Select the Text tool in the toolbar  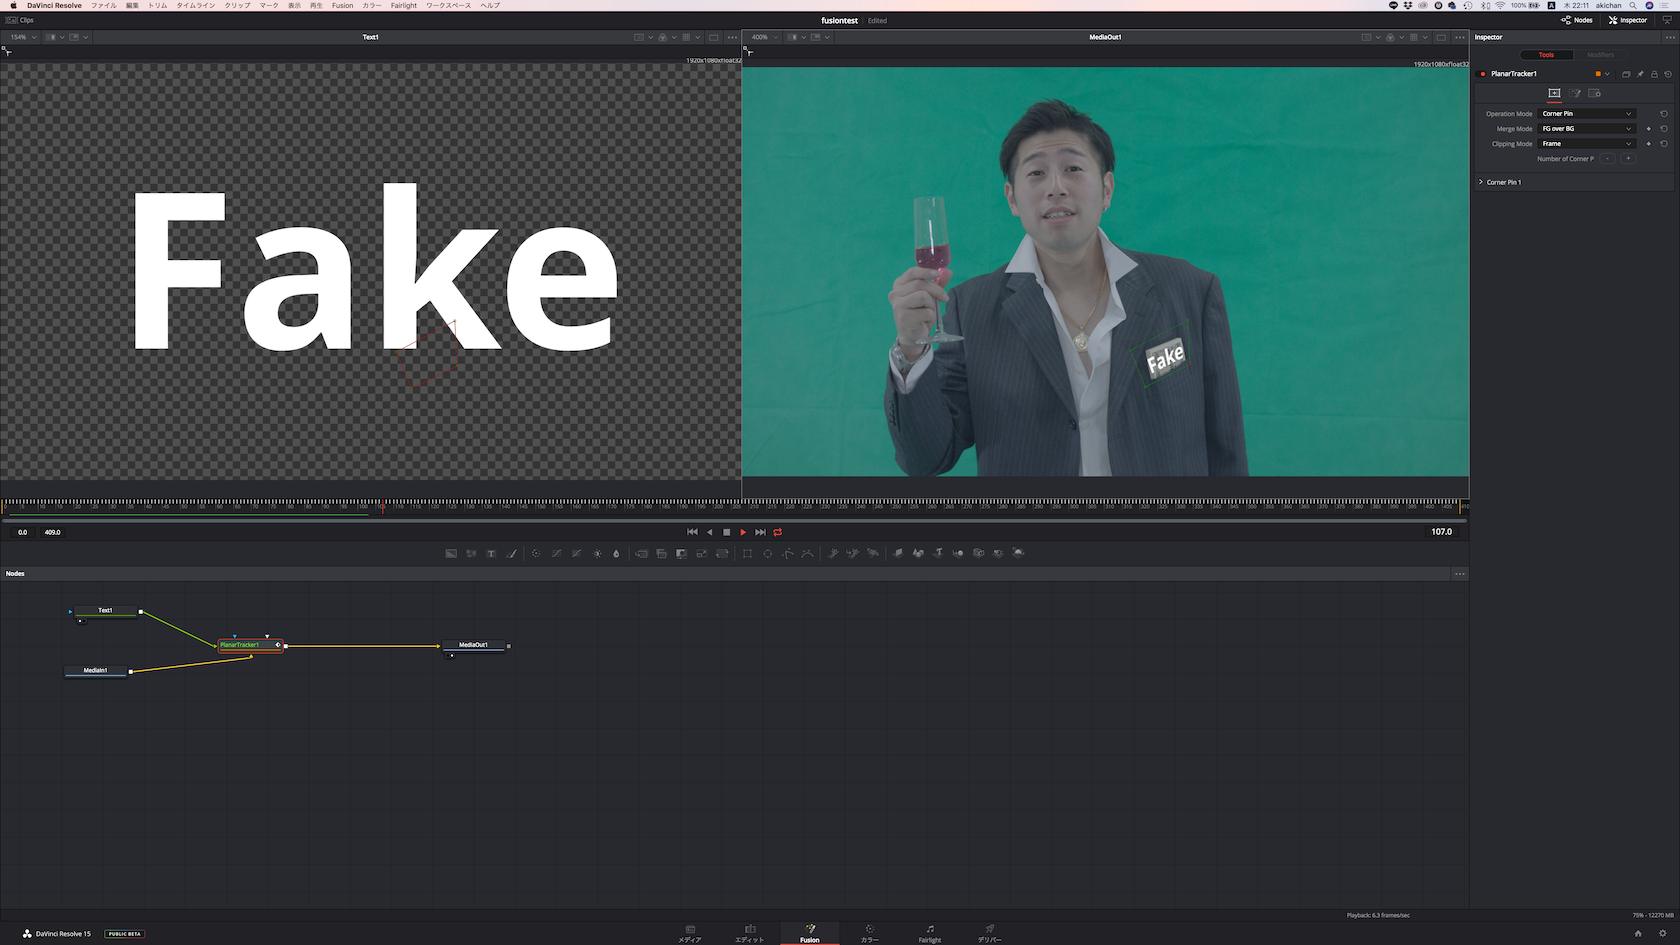point(491,553)
